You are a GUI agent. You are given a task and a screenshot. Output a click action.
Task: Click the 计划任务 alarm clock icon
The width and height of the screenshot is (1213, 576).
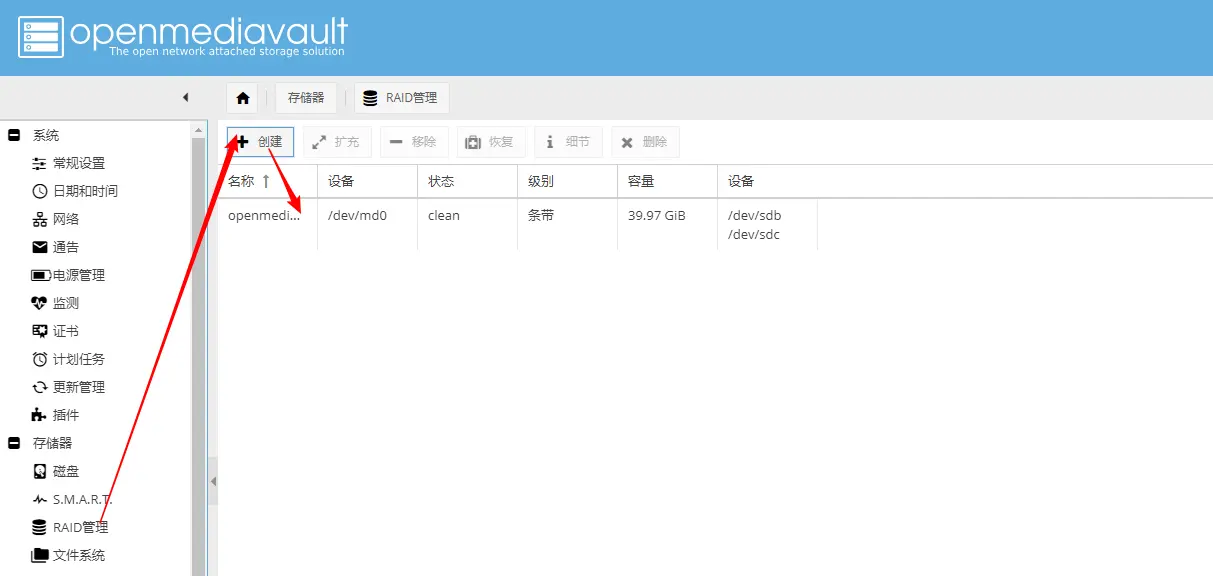40,359
